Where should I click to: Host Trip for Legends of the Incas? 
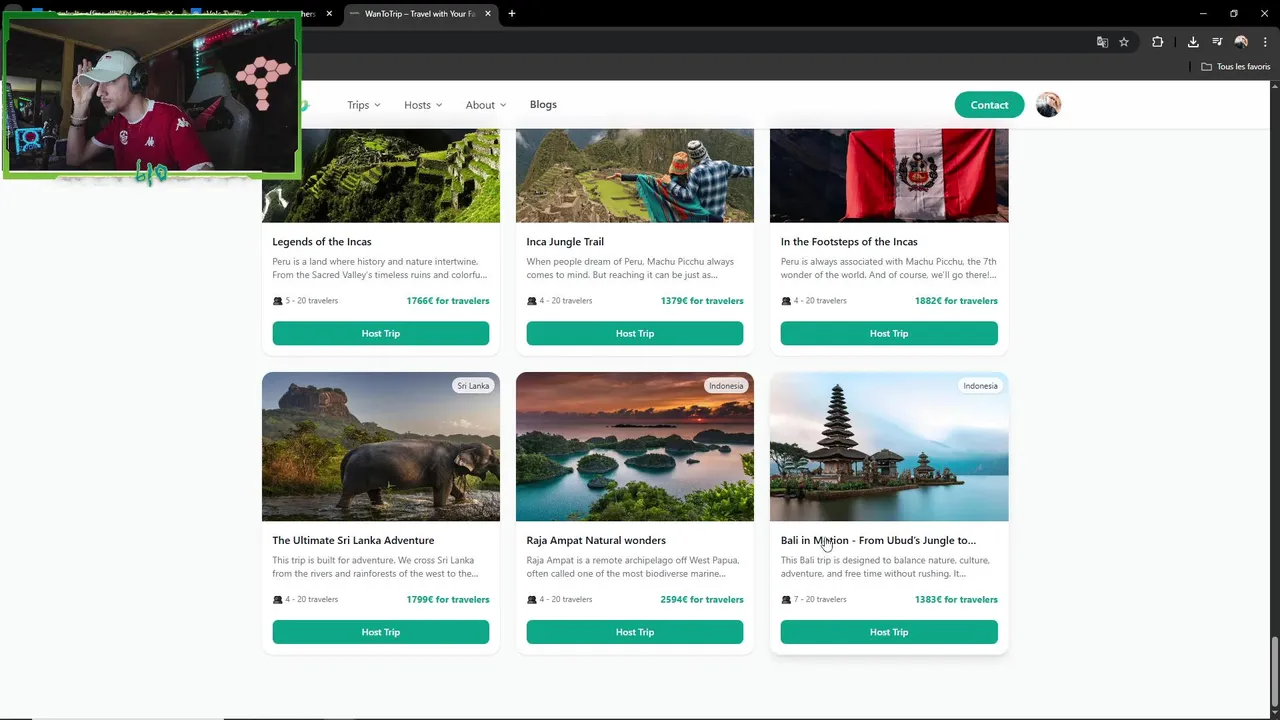click(x=381, y=333)
